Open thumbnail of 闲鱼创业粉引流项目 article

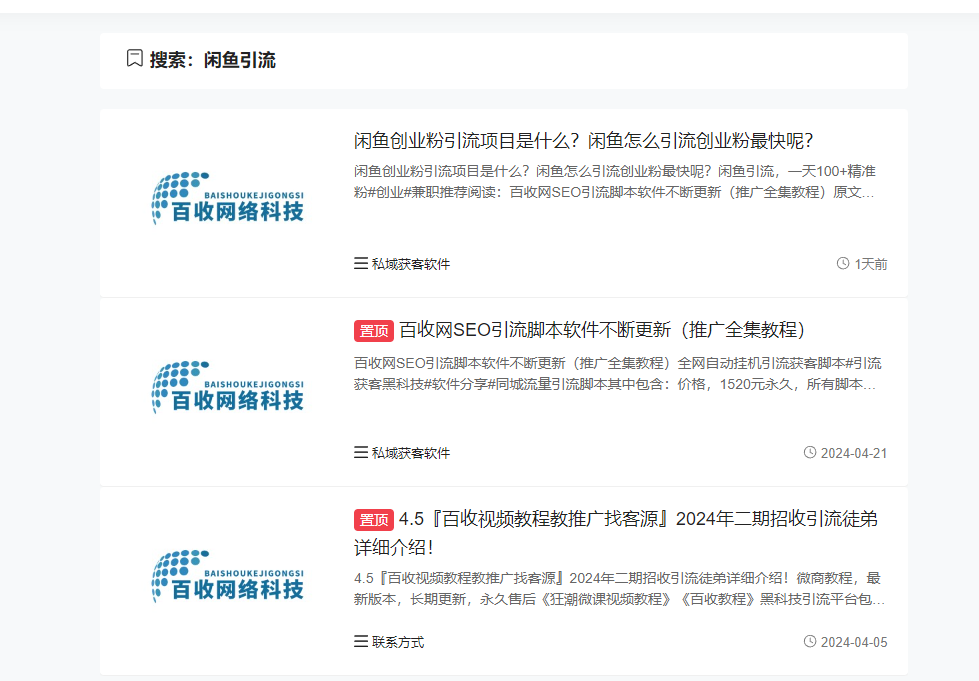coord(227,198)
